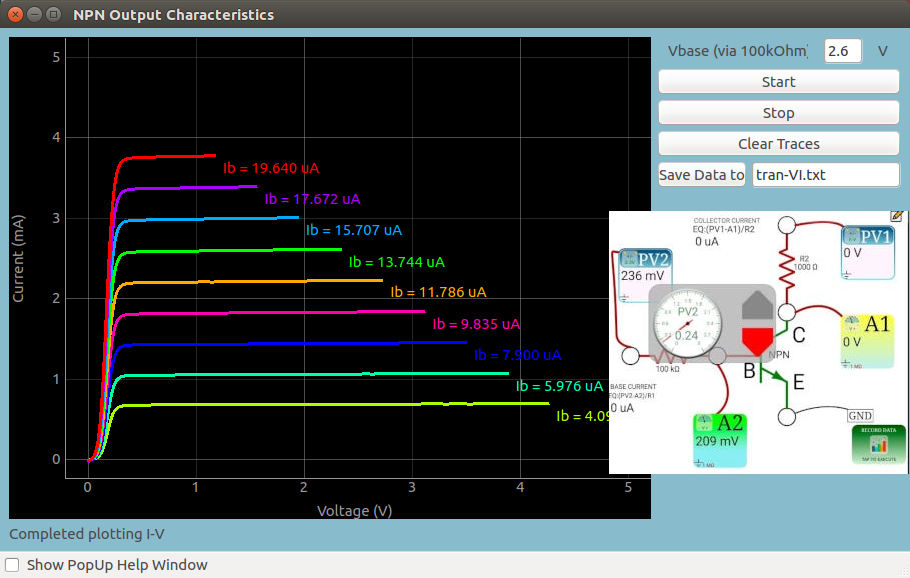The width and height of the screenshot is (910, 578).
Task: Minimize the NPN Output Characteristics window
Action: [33, 15]
